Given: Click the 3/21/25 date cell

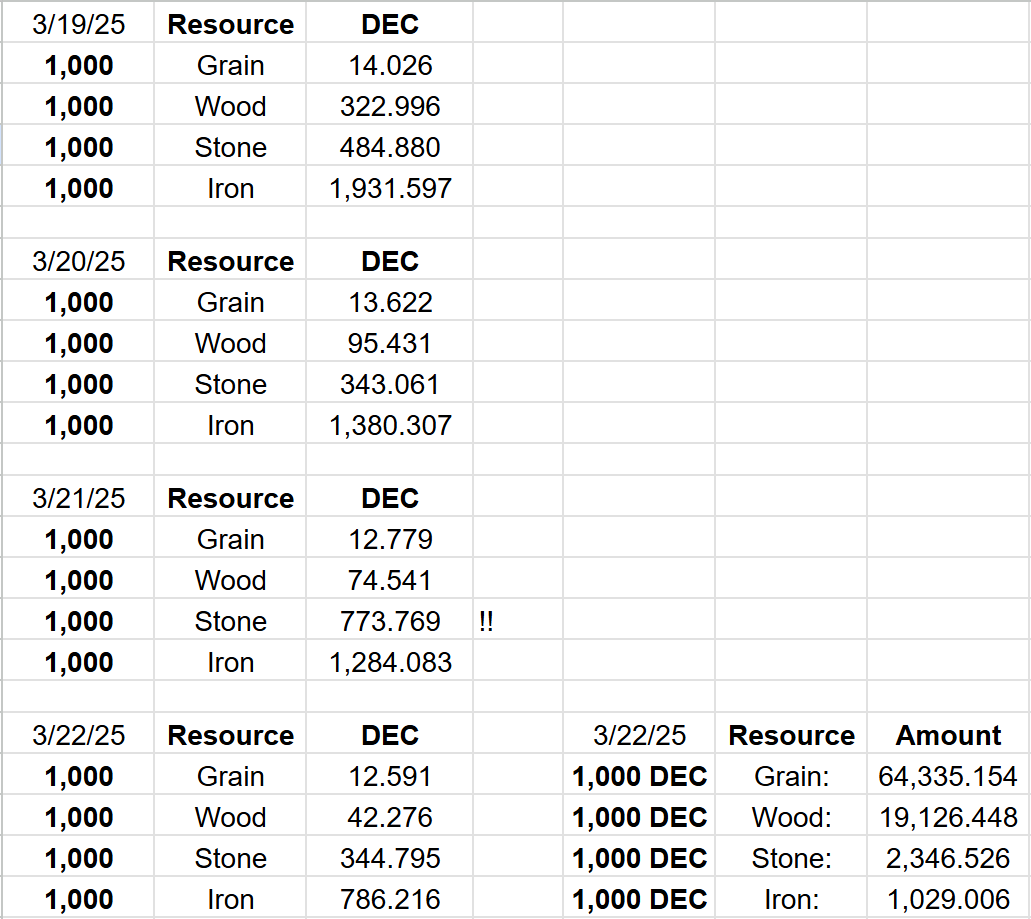Looking at the screenshot, I should 78,498.
